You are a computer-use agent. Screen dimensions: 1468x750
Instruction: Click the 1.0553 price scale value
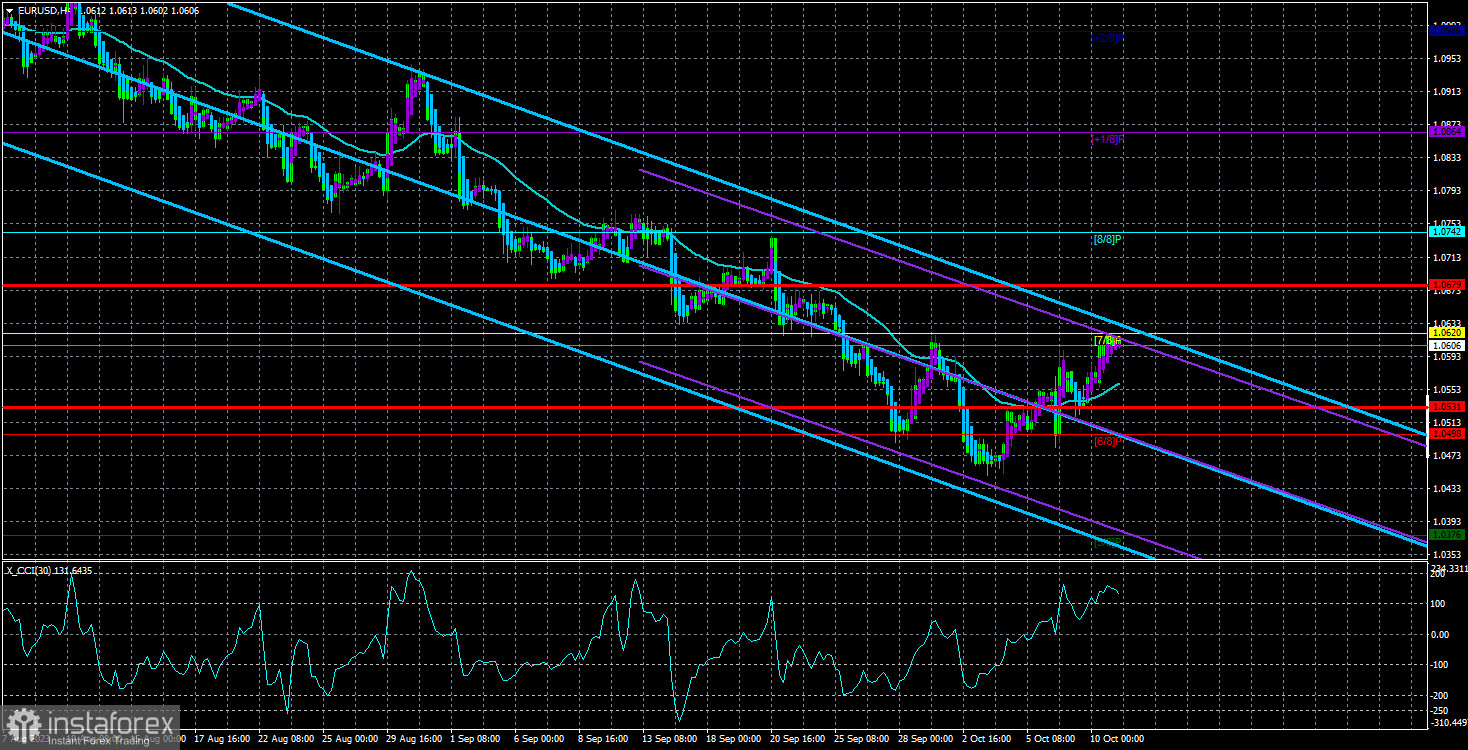(1447, 389)
